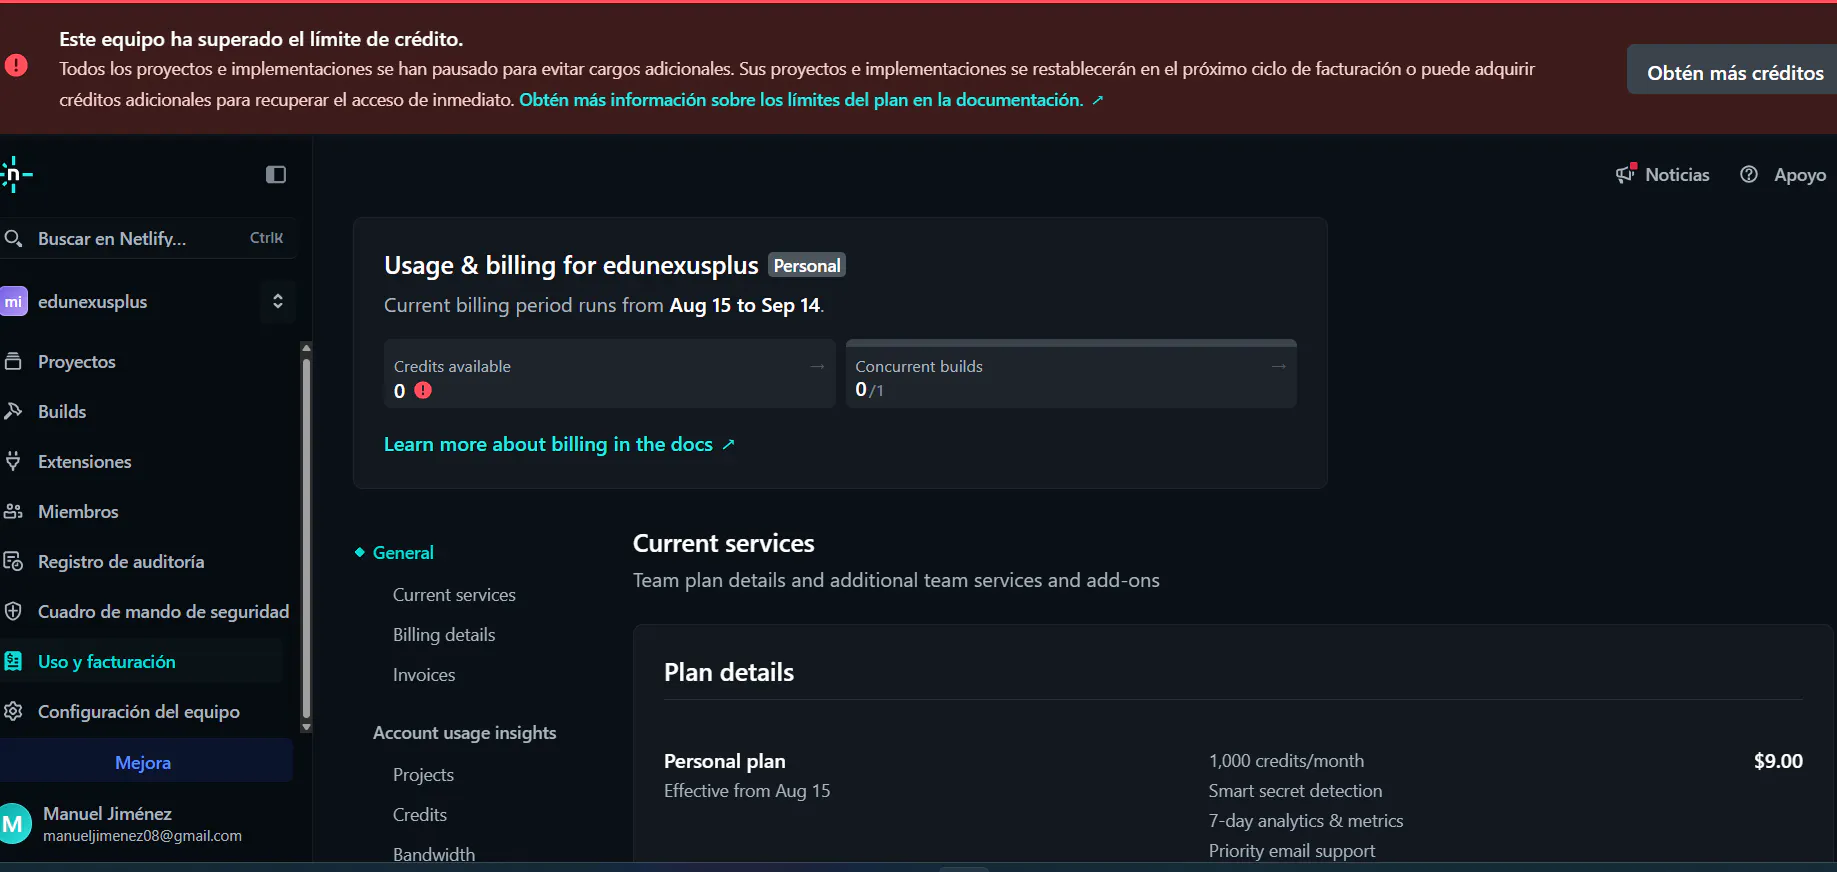
Task: Click the $9.00 plan price
Action: tap(1778, 761)
